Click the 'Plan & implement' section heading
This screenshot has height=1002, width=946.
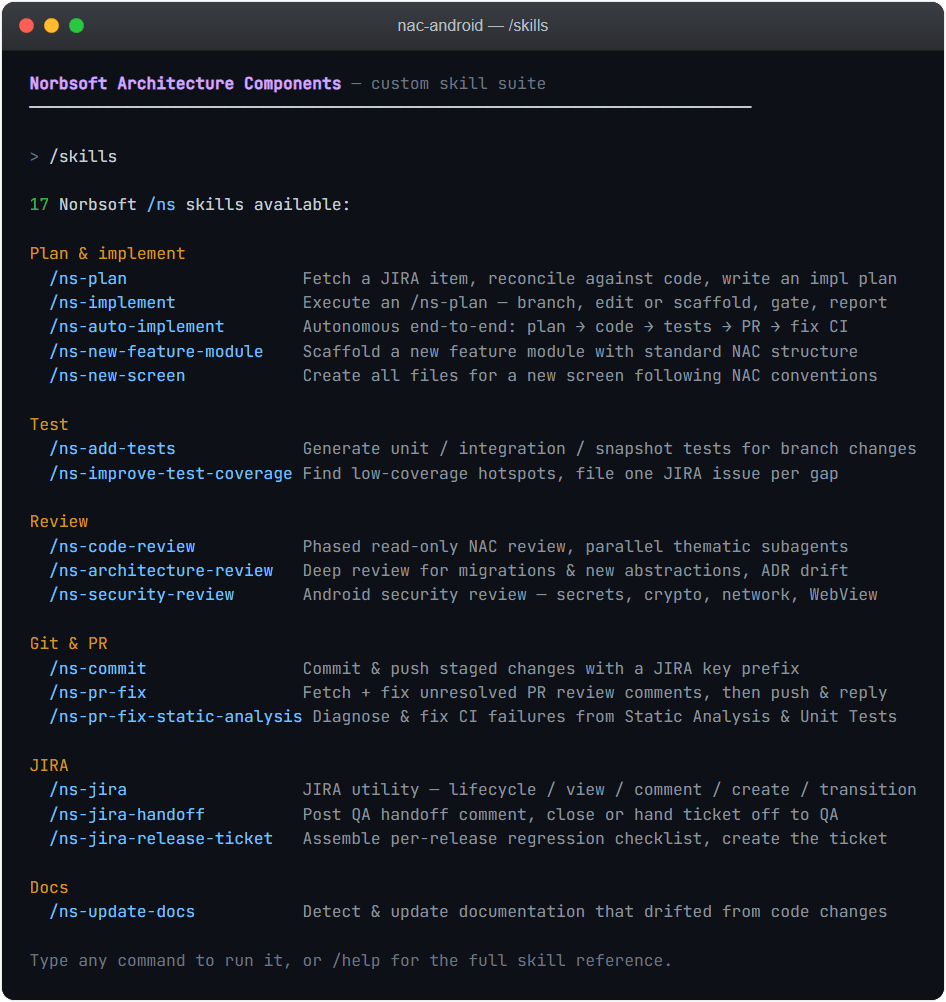click(107, 254)
